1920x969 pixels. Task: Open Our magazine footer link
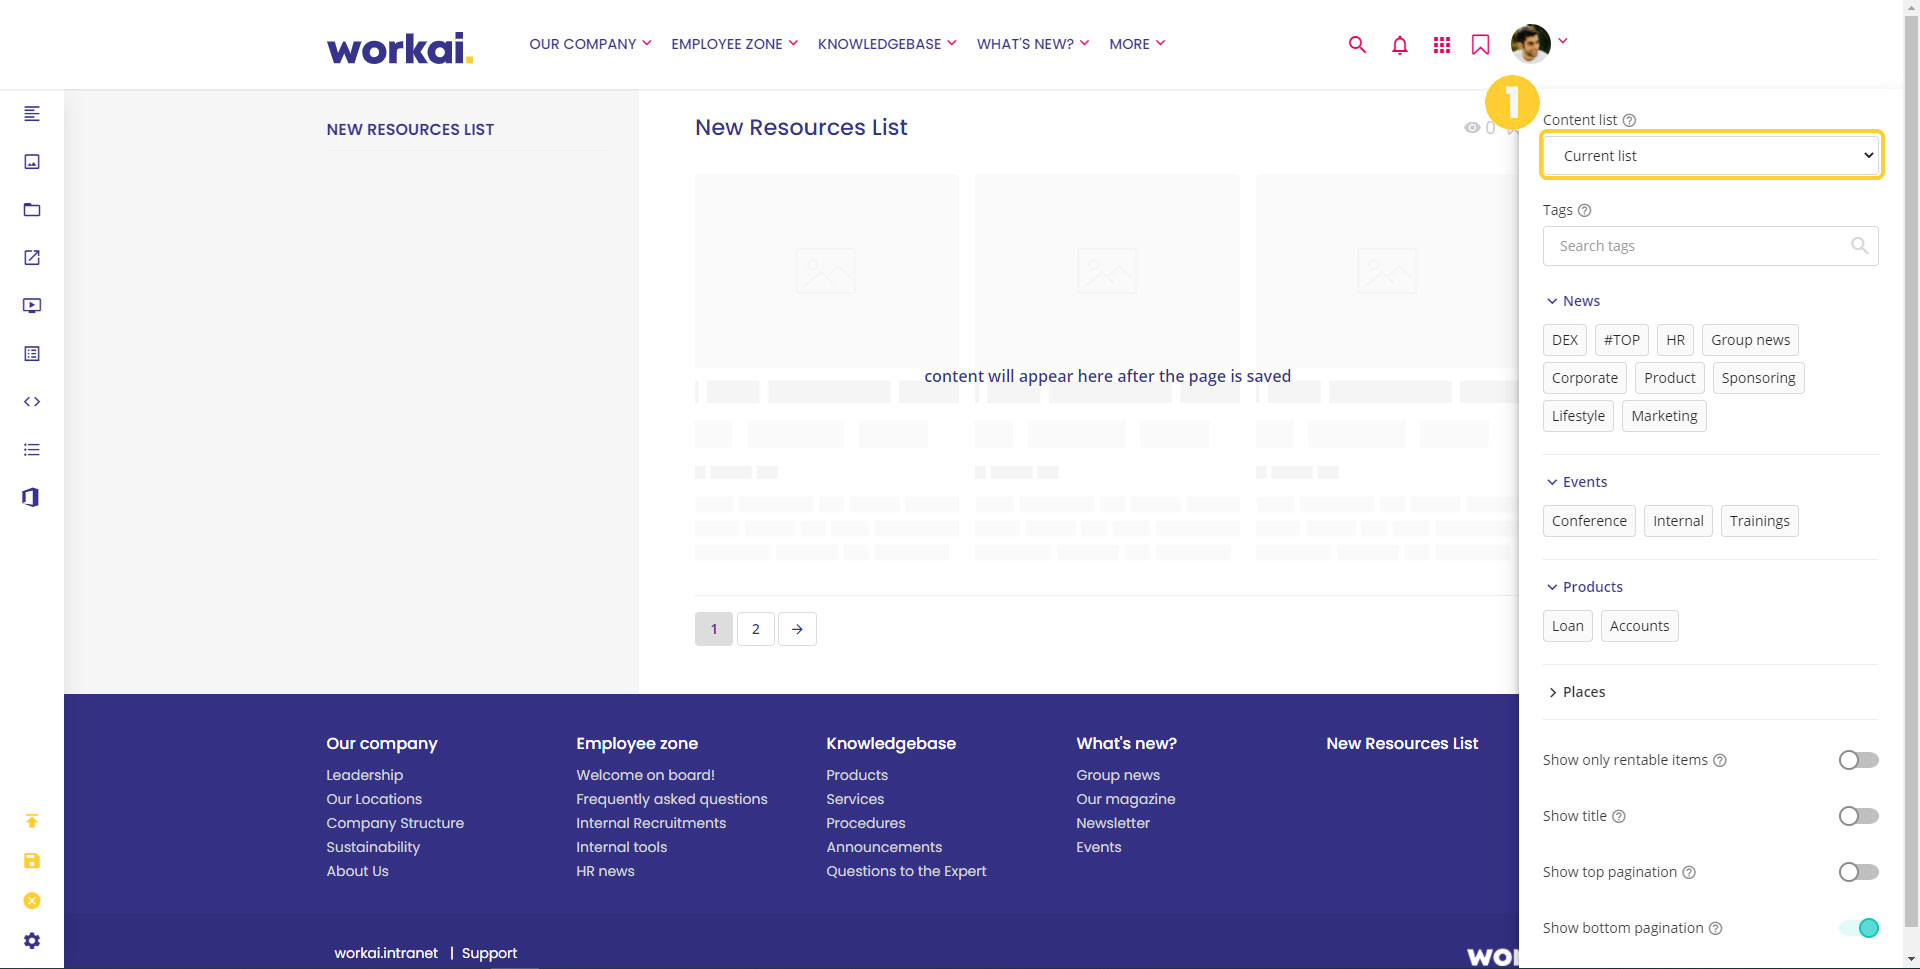tap(1125, 799)
